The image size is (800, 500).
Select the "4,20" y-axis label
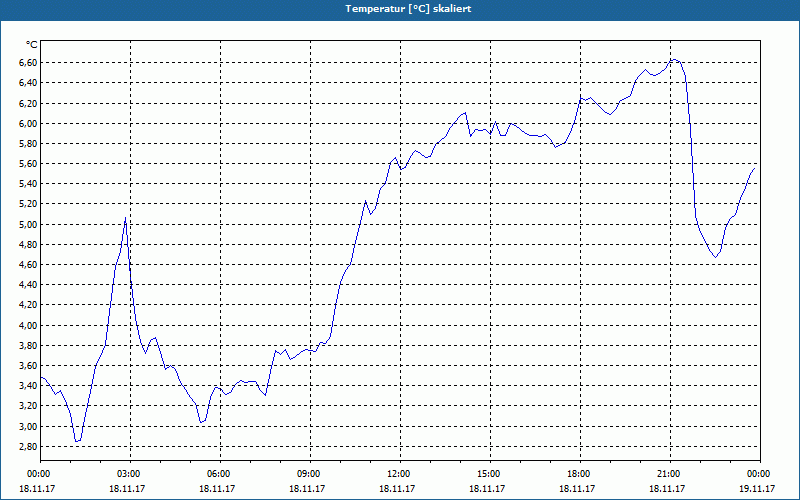(29, 305)
